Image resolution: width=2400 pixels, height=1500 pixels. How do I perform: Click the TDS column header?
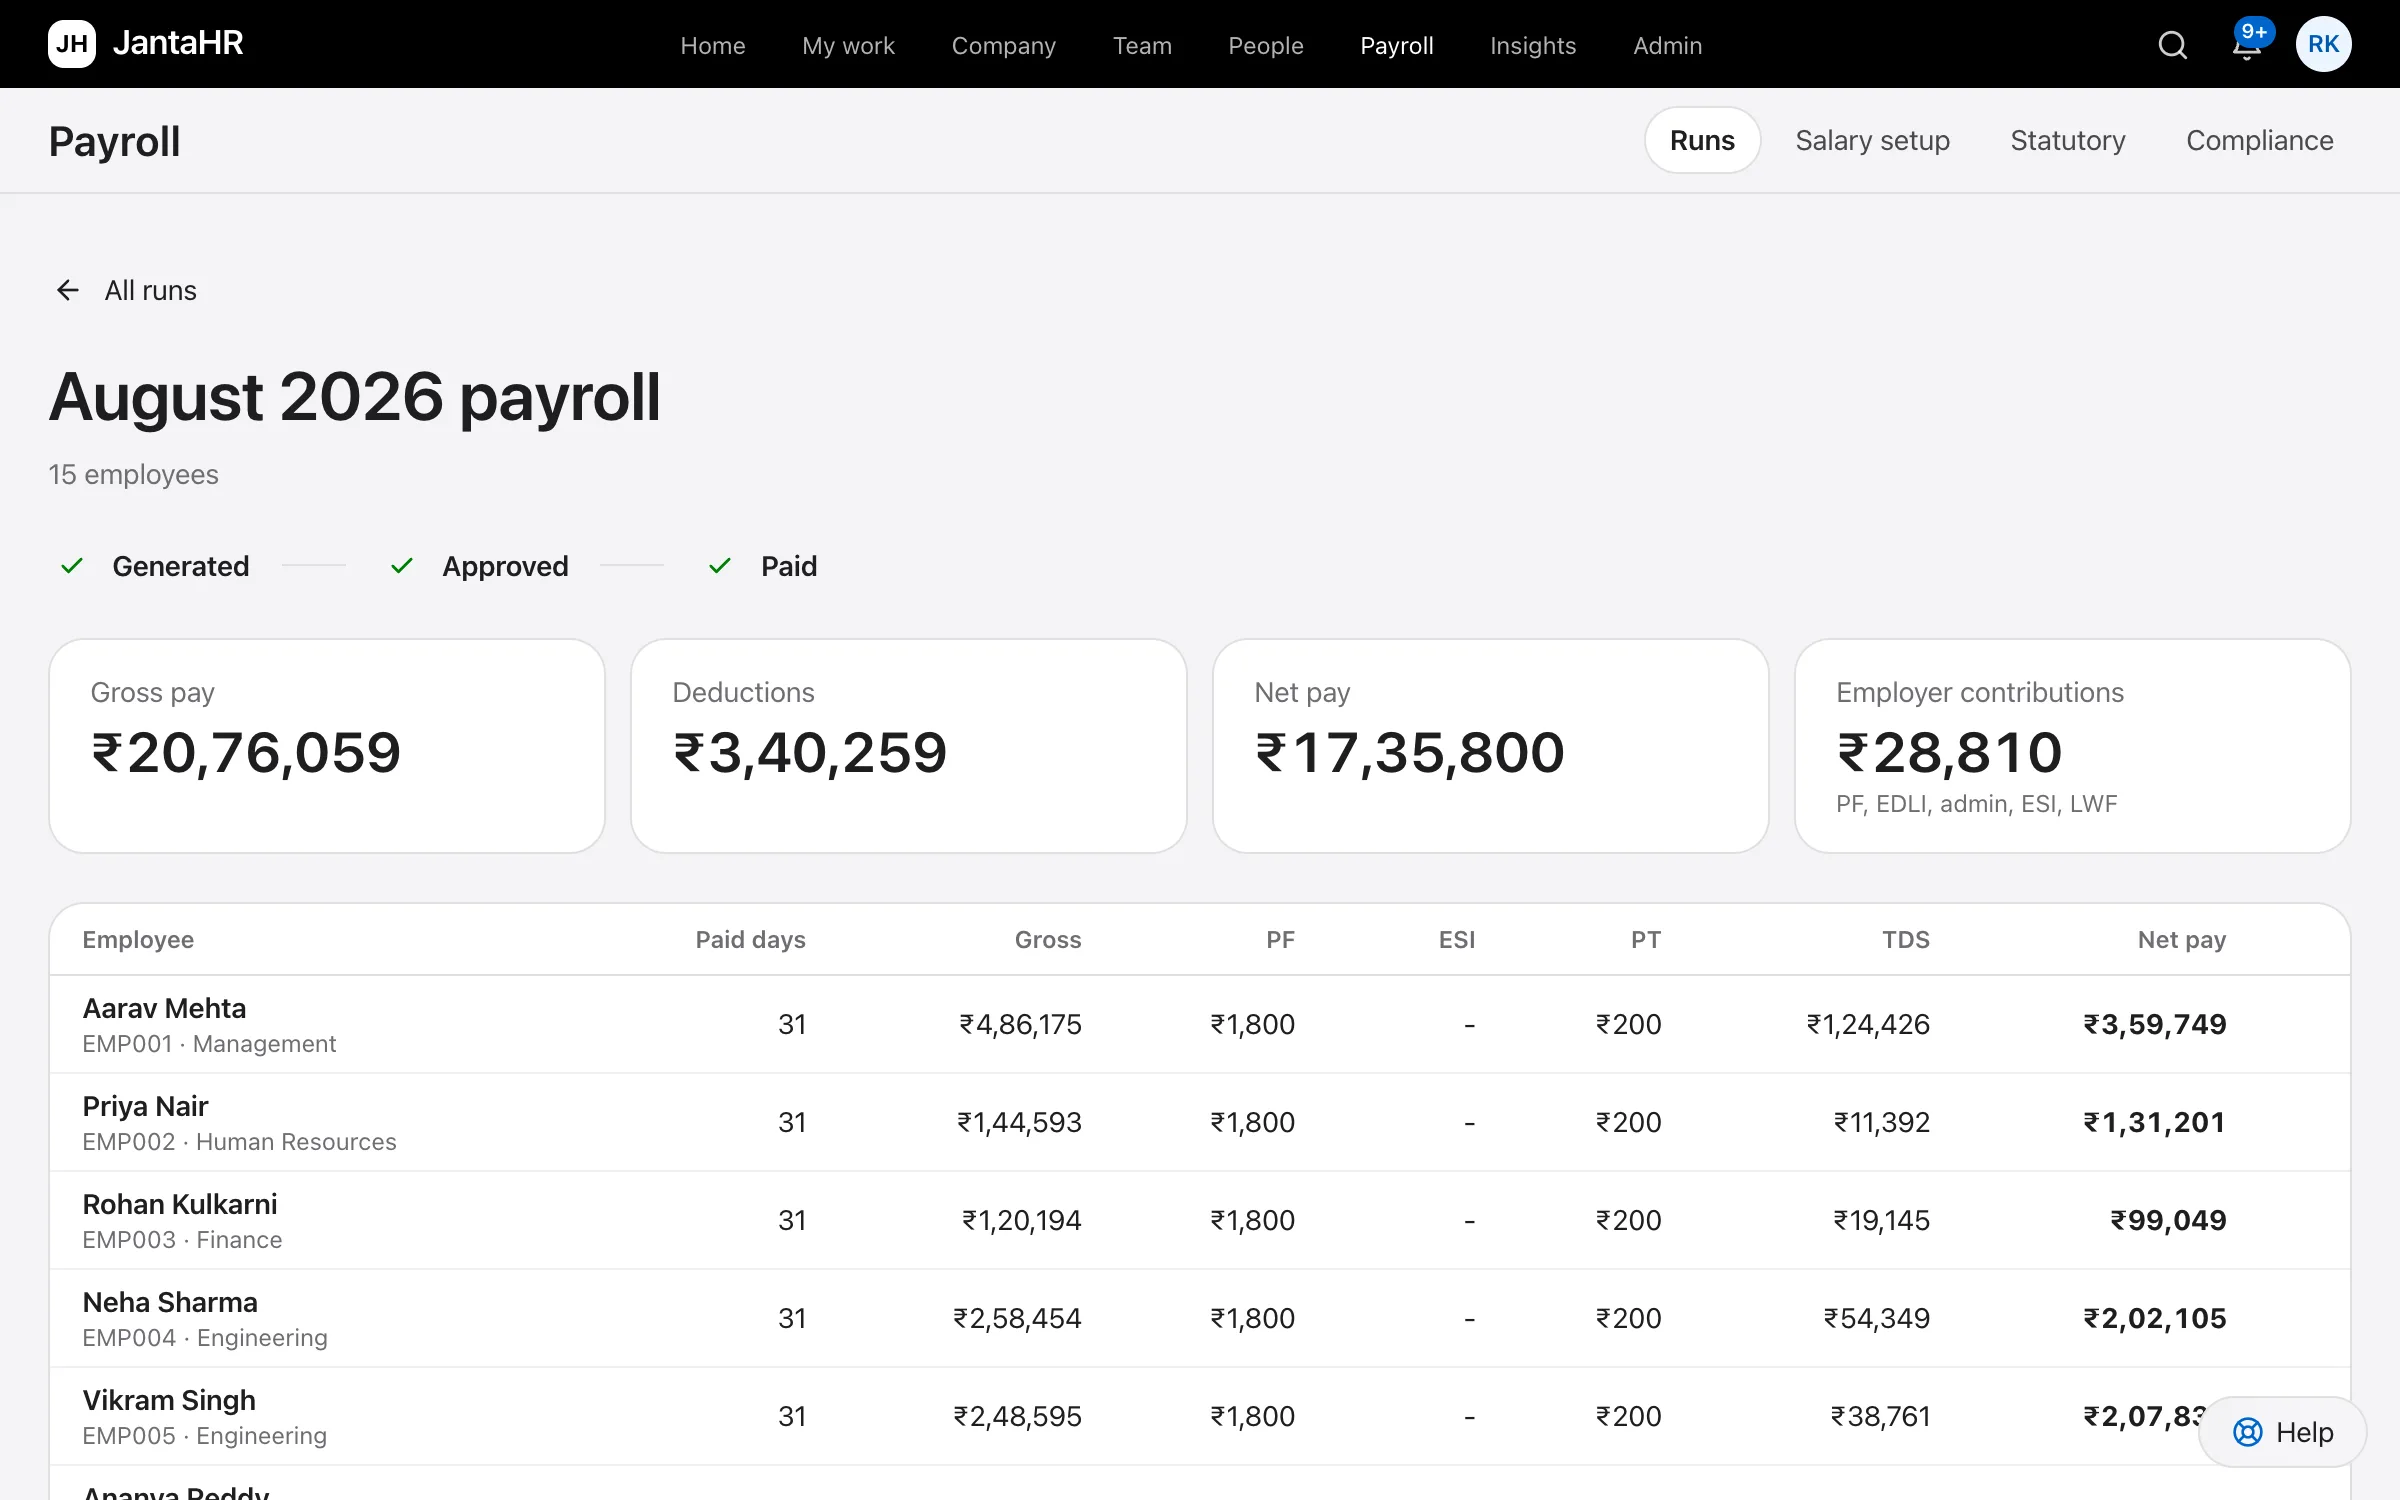[1906, 939]
